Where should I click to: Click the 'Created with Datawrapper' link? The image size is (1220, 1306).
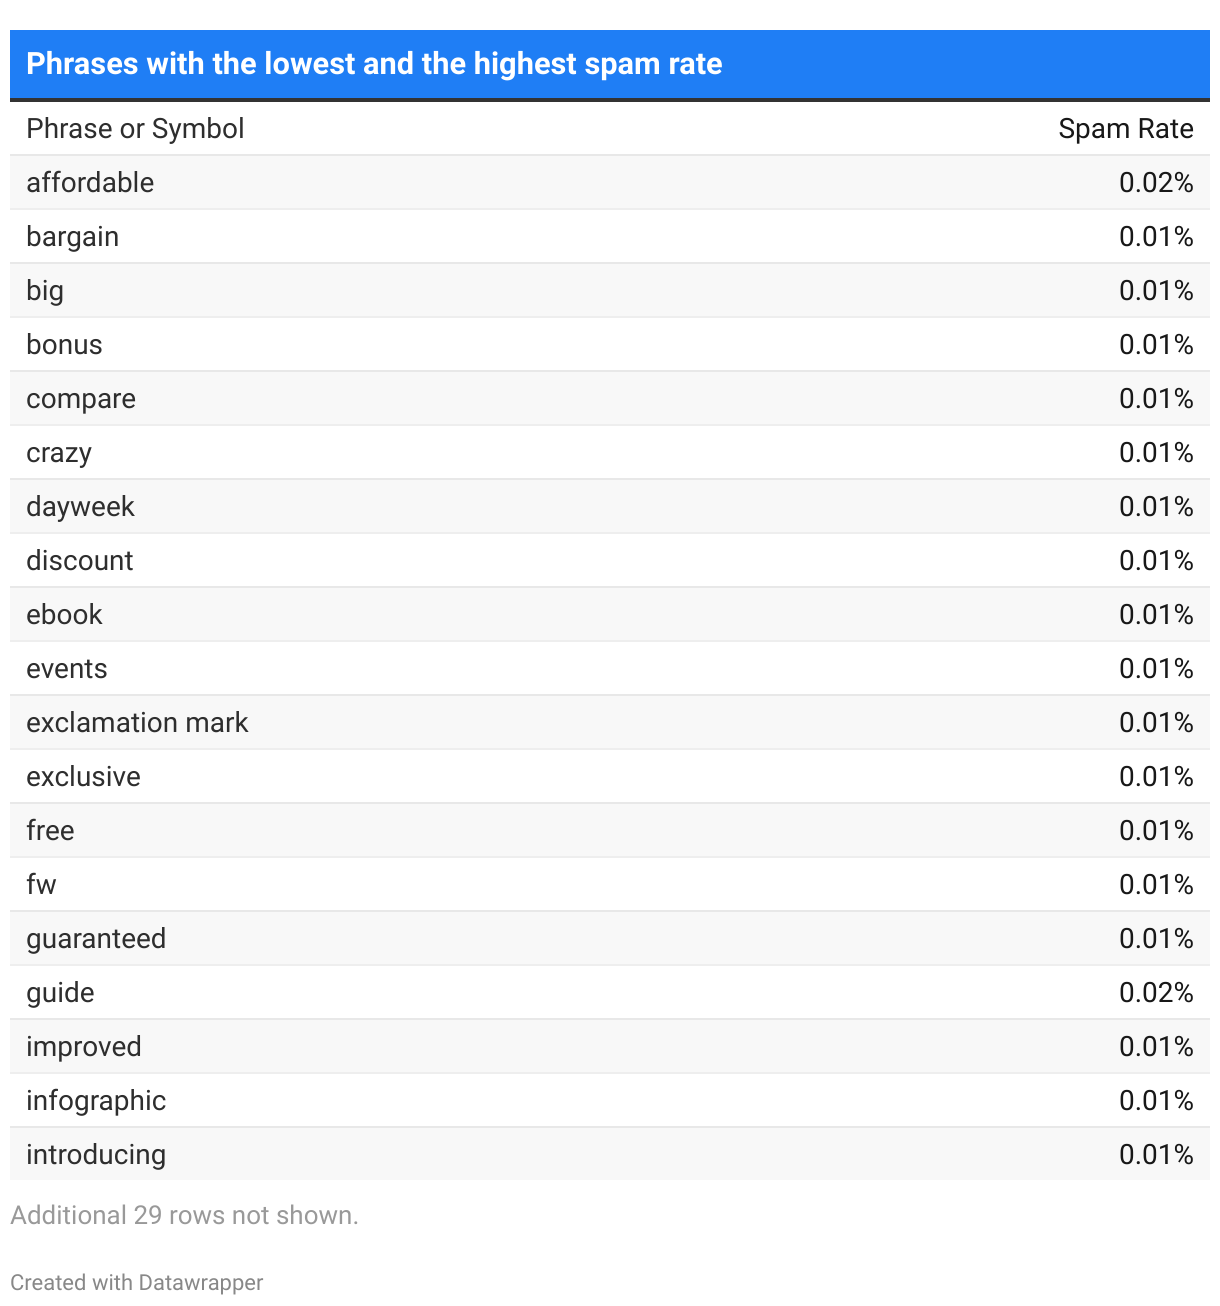137,1282
